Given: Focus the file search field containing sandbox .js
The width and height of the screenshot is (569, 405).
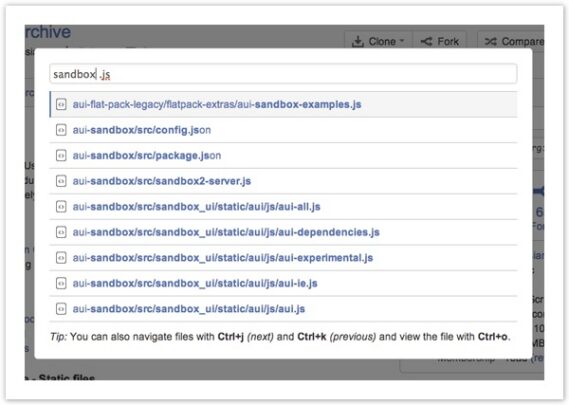Looking at the screenshot, I should point(283,74).
